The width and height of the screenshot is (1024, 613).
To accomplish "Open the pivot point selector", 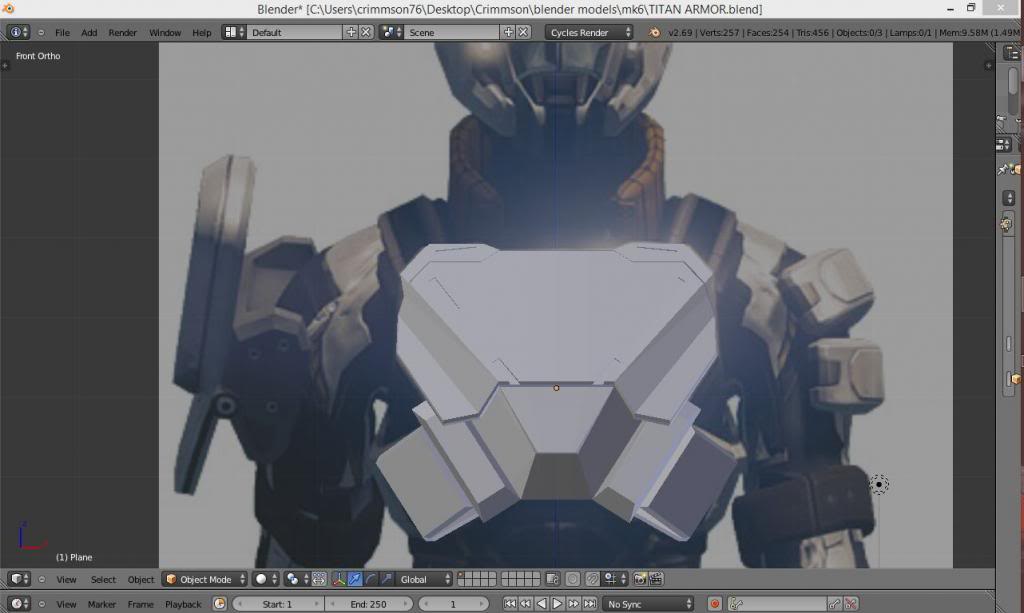I will (296, 579).
